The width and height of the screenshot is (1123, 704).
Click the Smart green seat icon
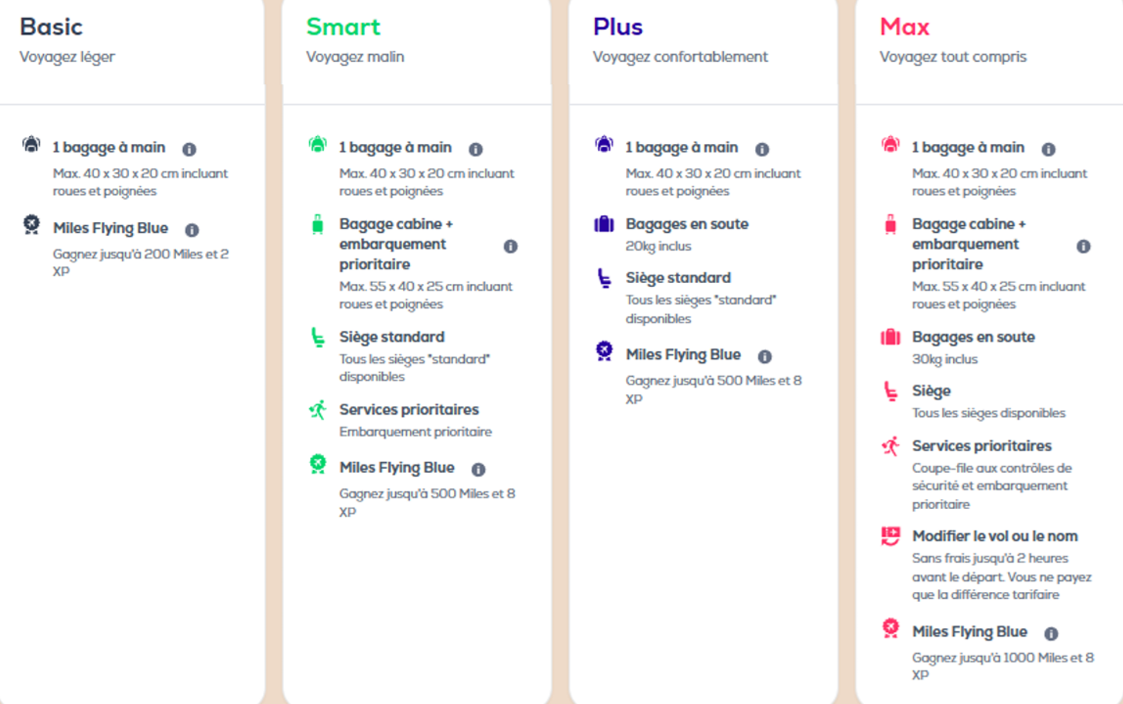tap(317, 337)
